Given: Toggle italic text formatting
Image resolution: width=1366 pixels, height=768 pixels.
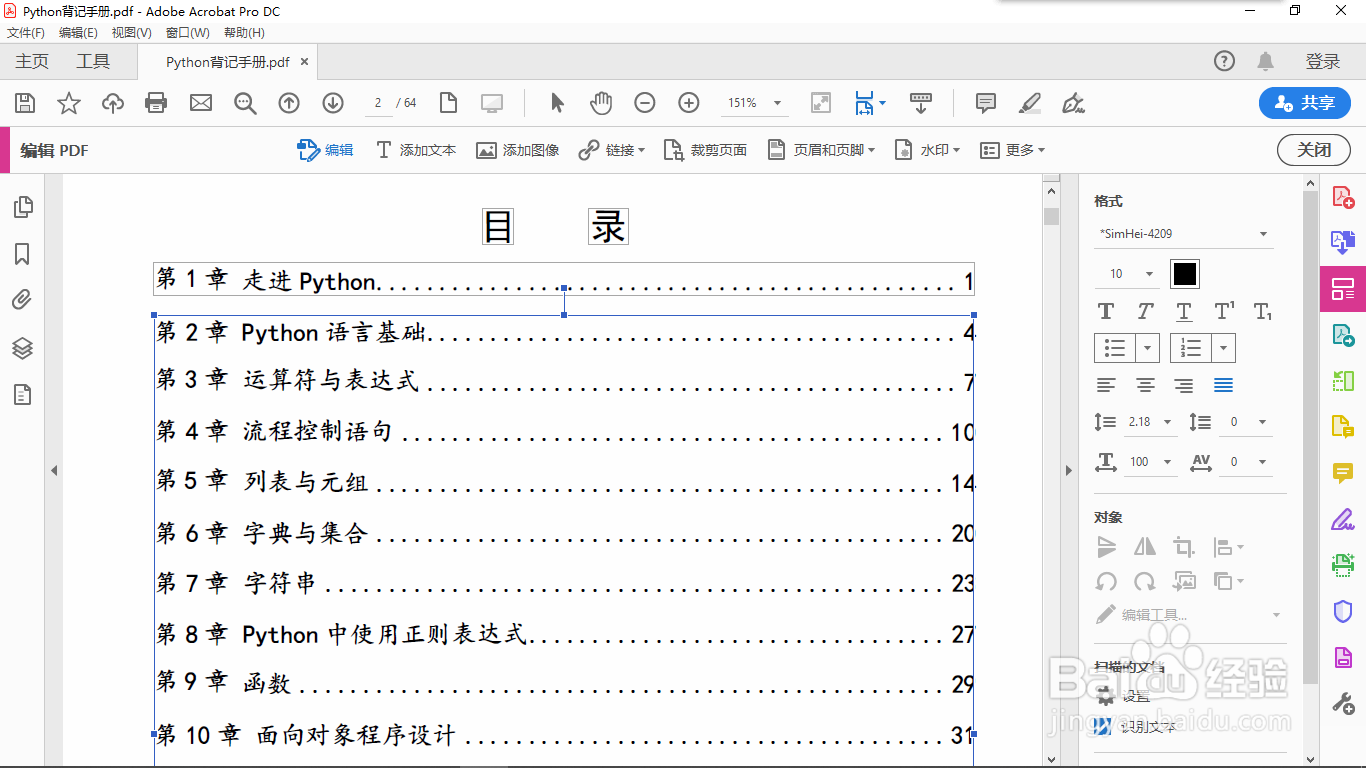Looking at the screenshot, I should click(x=1145, y=311).
